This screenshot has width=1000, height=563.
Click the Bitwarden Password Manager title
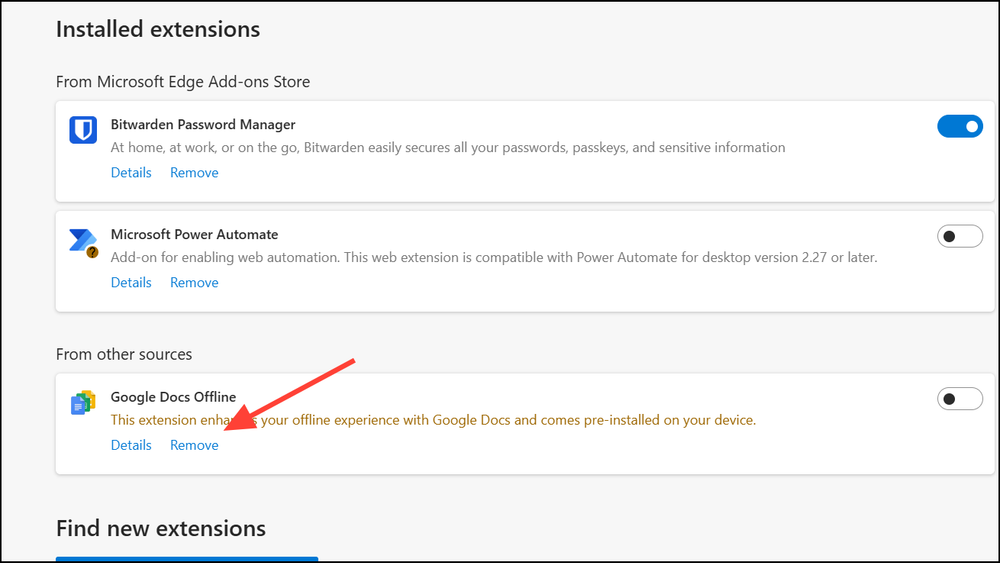coord(203,124)
